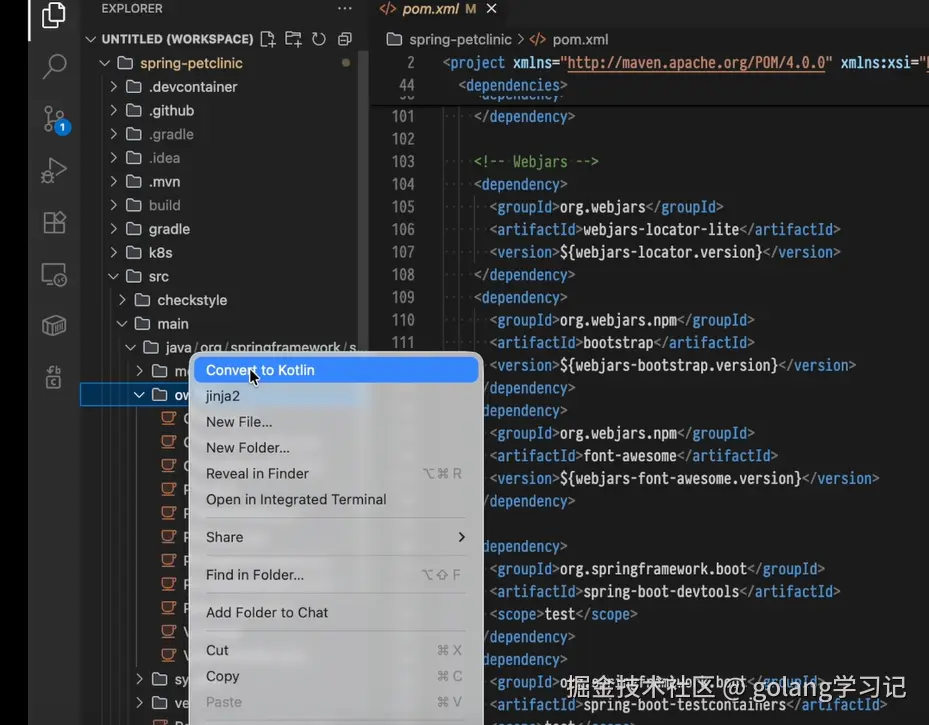The height and width of the screenshot is (725, 929).
Task: Choose Reveal in Finder
Action: click(x=336, y=473)
